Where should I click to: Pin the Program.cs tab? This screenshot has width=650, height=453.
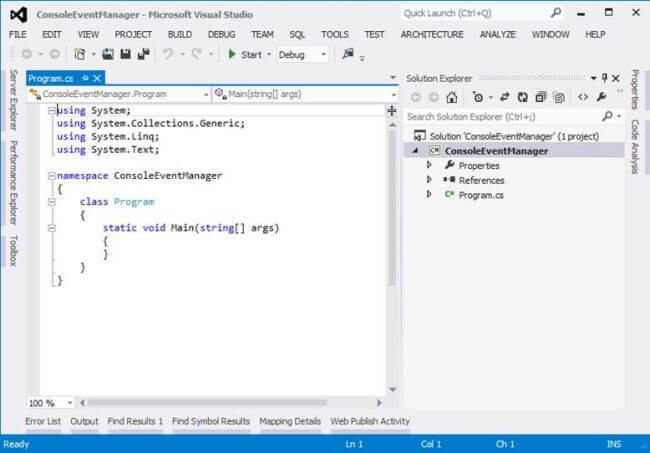(x=85, y=78)
